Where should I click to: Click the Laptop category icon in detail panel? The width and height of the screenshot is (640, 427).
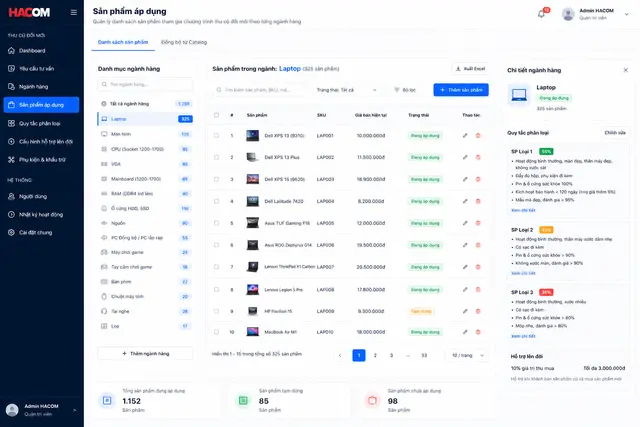[519, 95]
